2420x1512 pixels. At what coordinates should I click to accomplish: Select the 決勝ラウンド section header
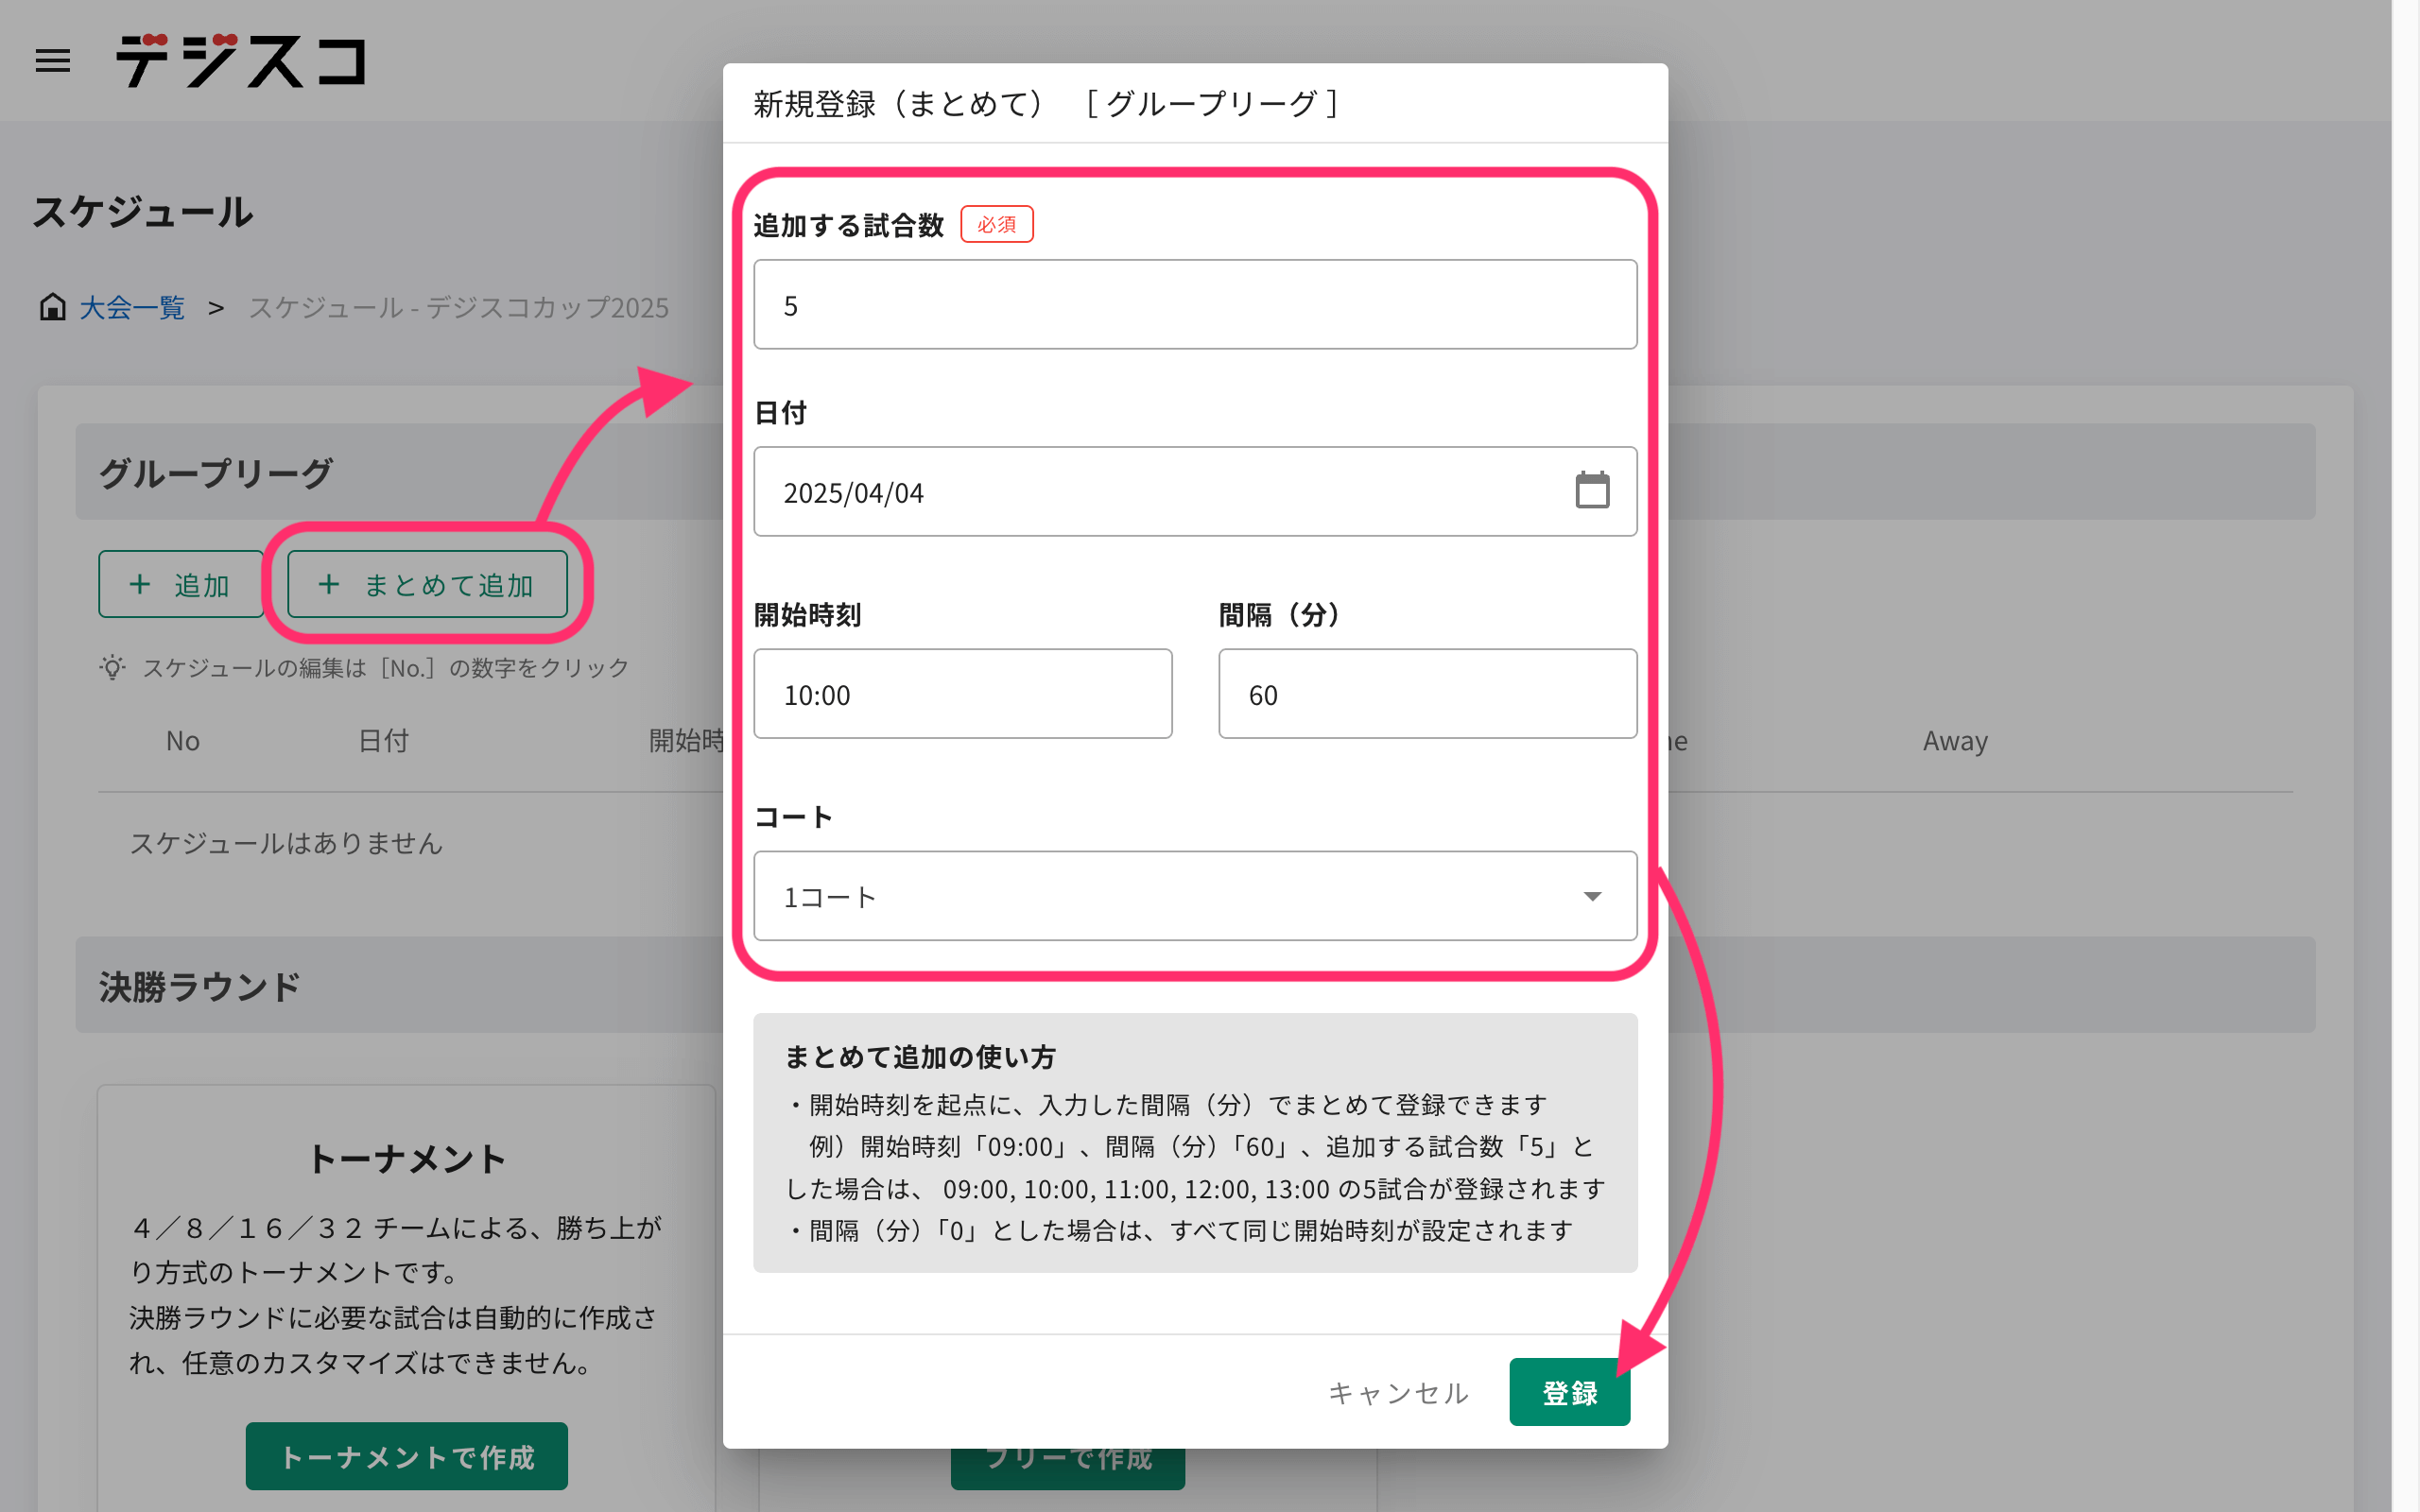pos(200,986)
